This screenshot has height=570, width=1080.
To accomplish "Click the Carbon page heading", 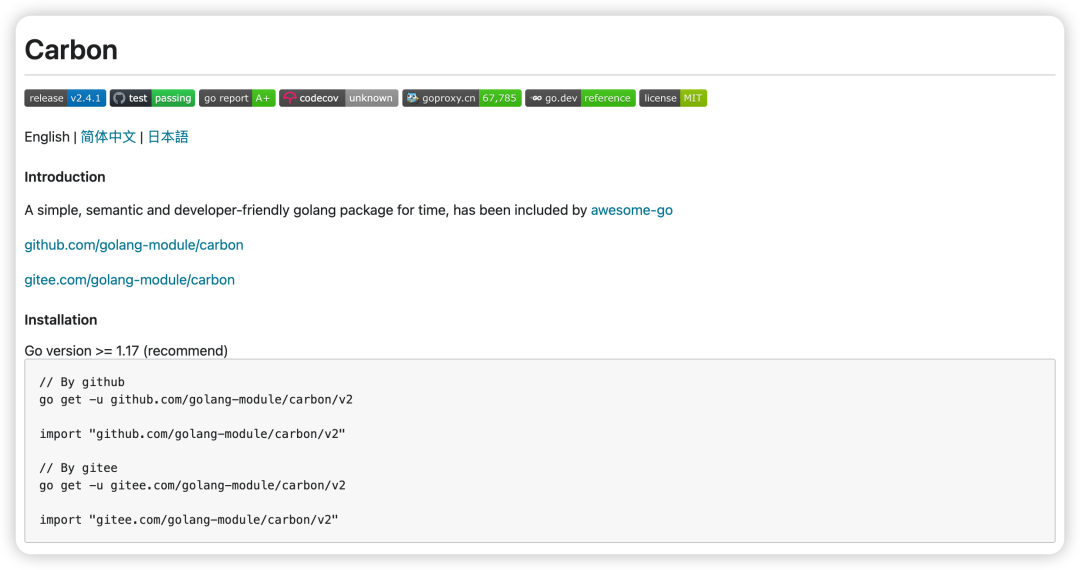I will click(71, 50).
